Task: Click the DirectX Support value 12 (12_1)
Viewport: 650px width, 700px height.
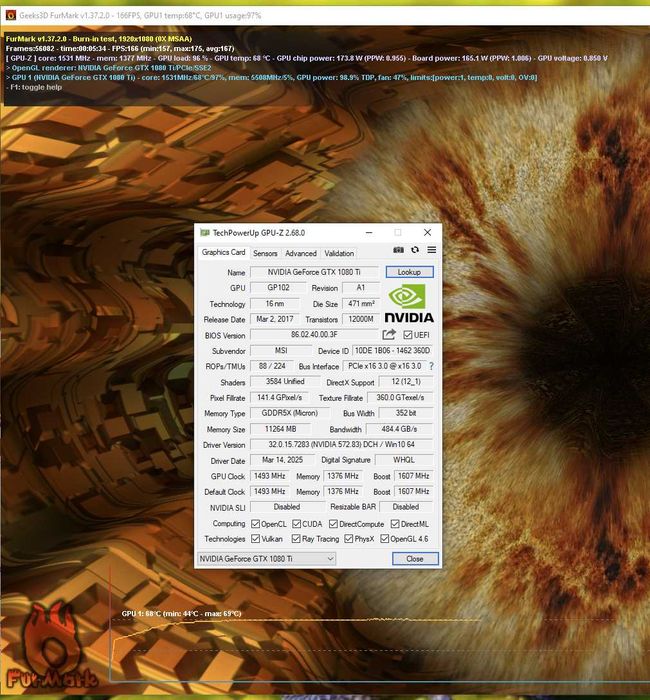Action: coord(406,382)
